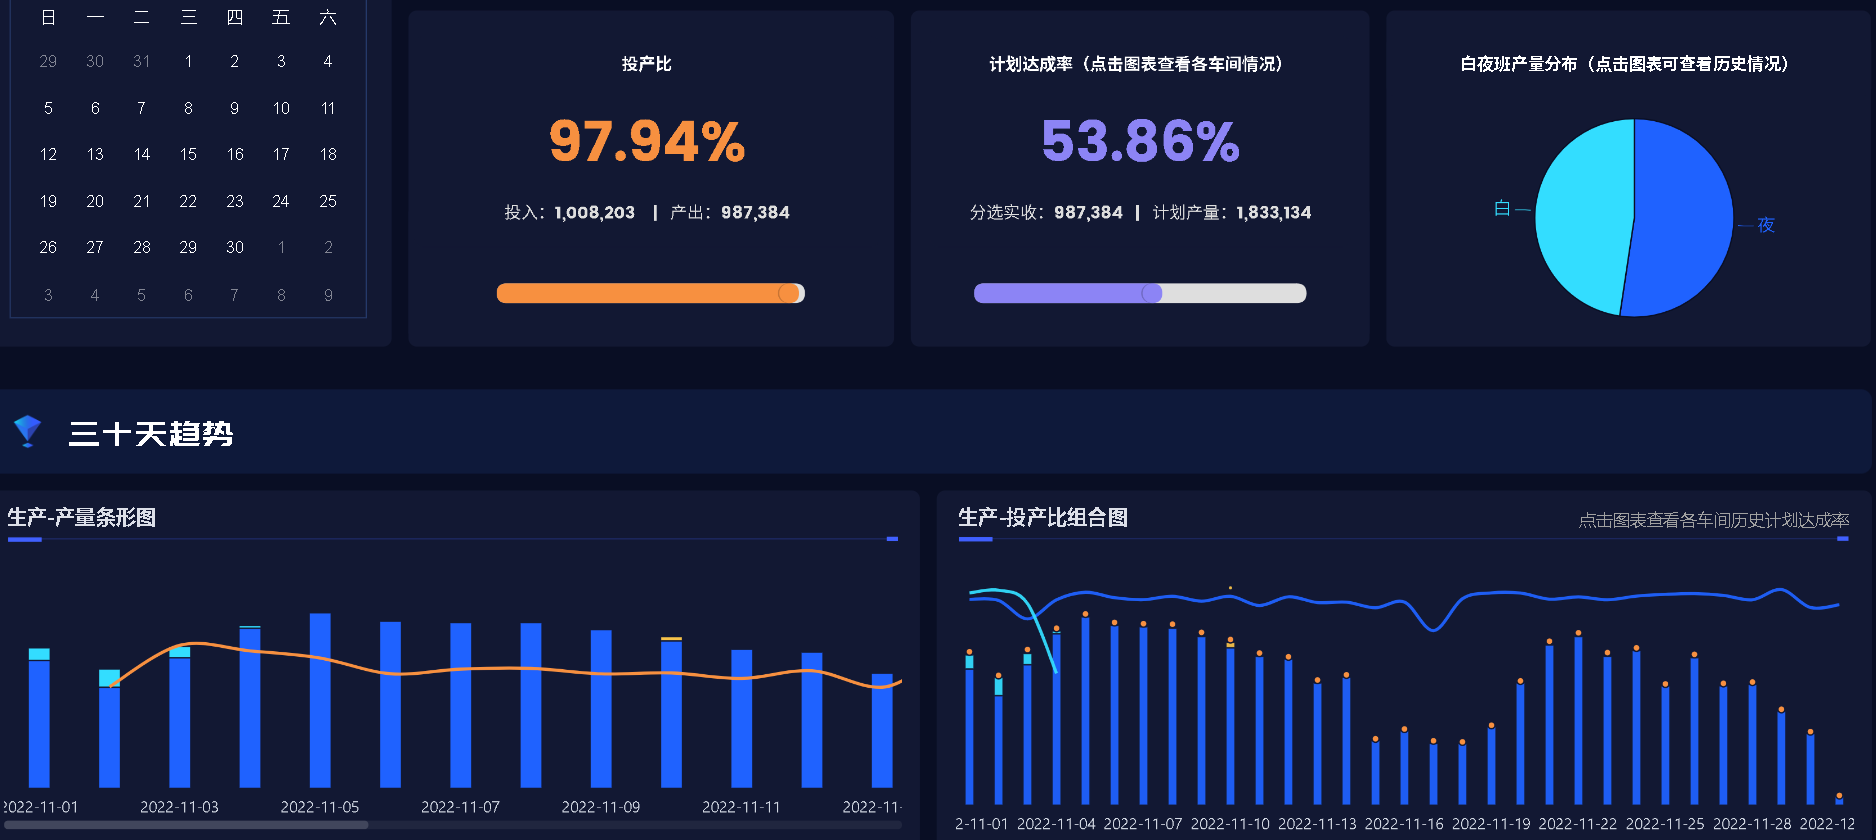Click the 2022-11-22 bar in 投产比组合图

click(1578, 720)
